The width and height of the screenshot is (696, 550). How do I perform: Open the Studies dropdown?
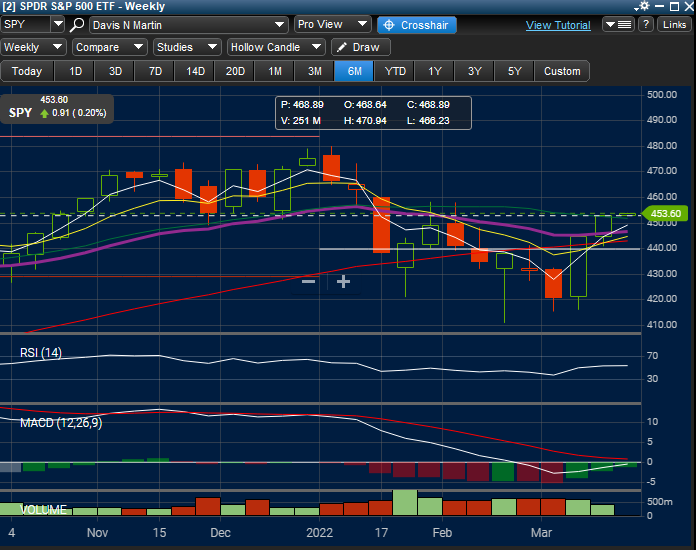point(187,47)
